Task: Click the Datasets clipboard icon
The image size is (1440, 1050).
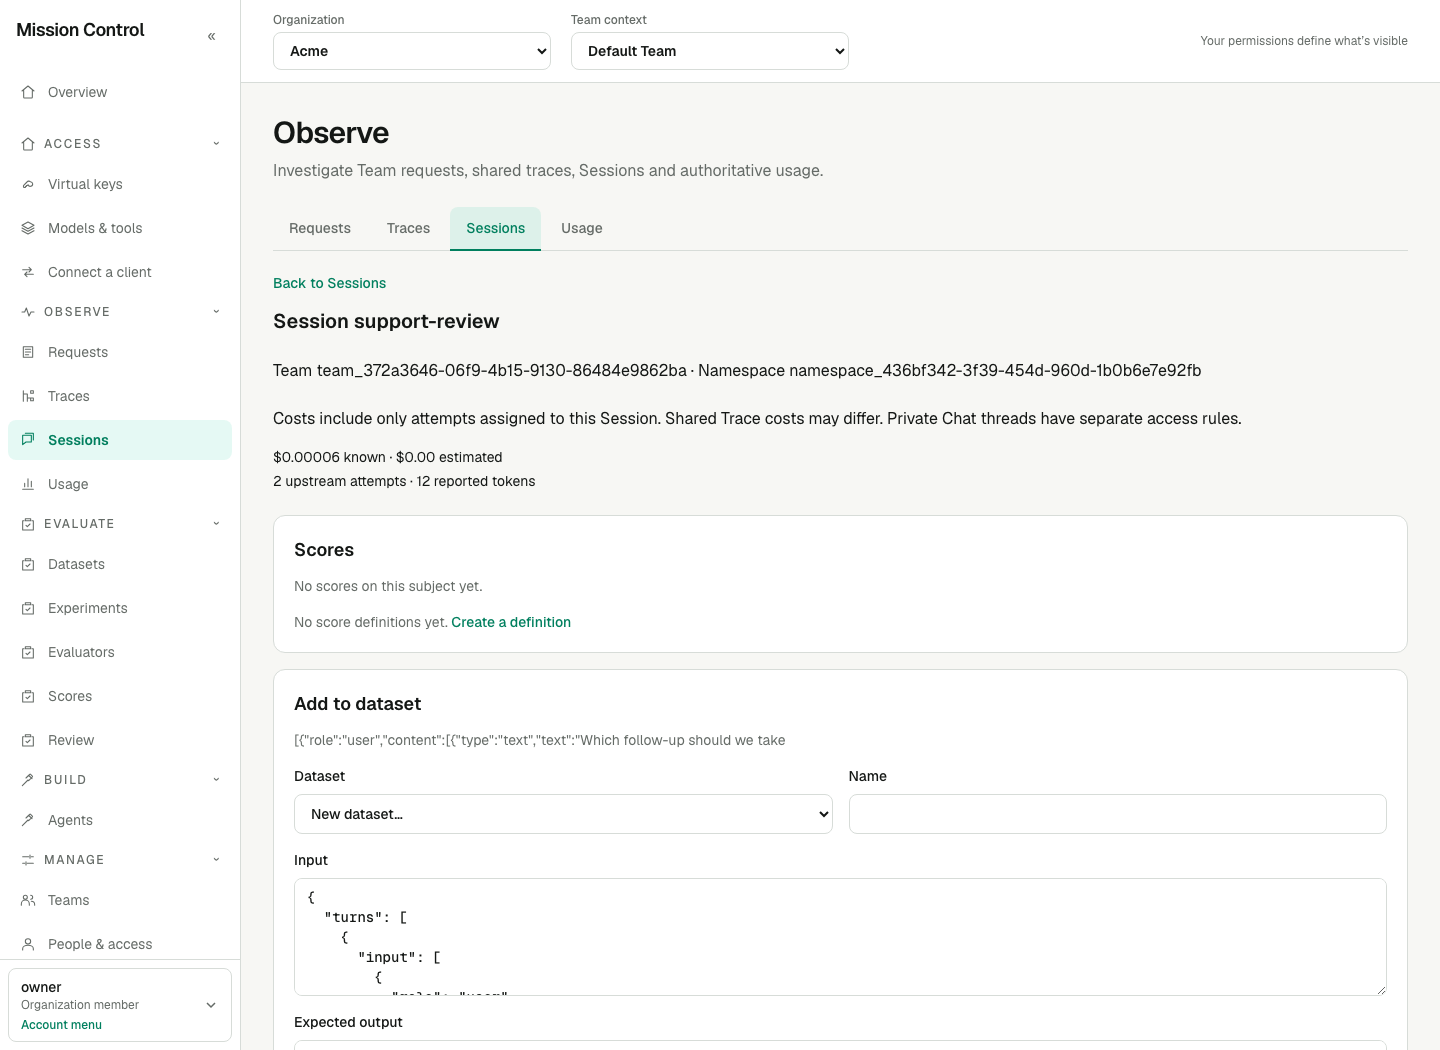Action: tap(28, 564)
